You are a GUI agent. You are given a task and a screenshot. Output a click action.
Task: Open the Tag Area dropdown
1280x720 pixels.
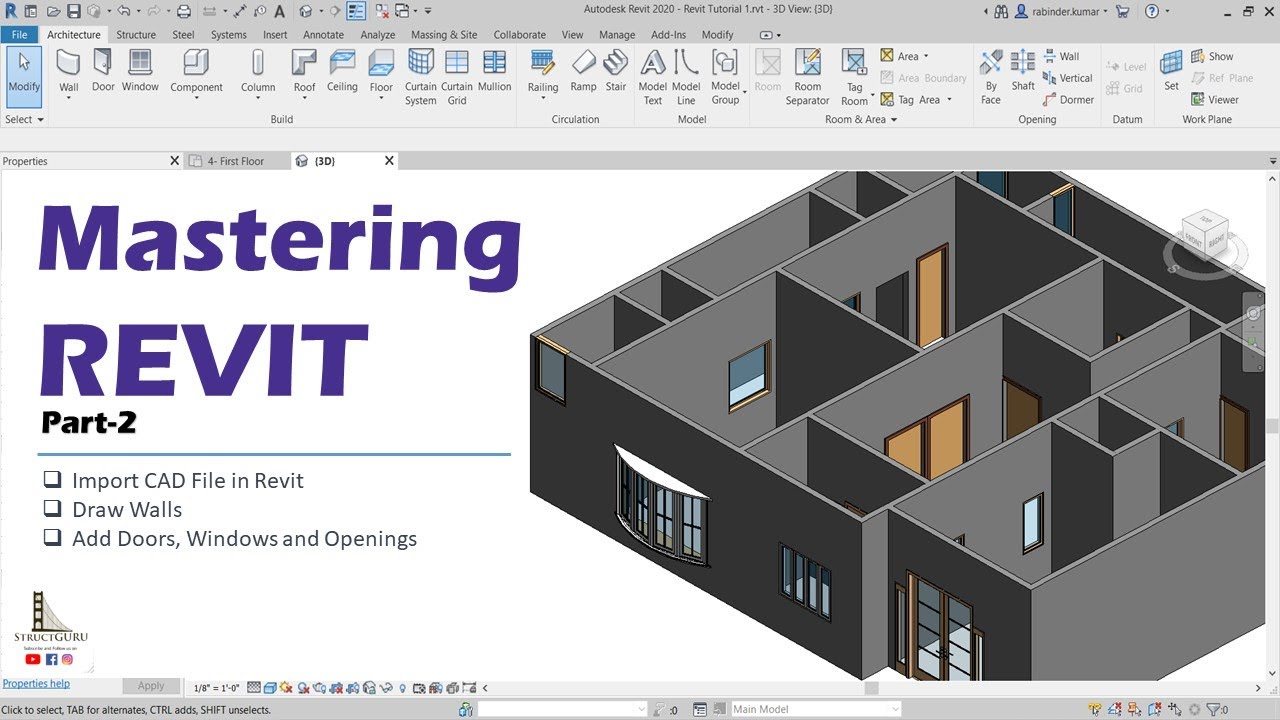tap(948, 100)
